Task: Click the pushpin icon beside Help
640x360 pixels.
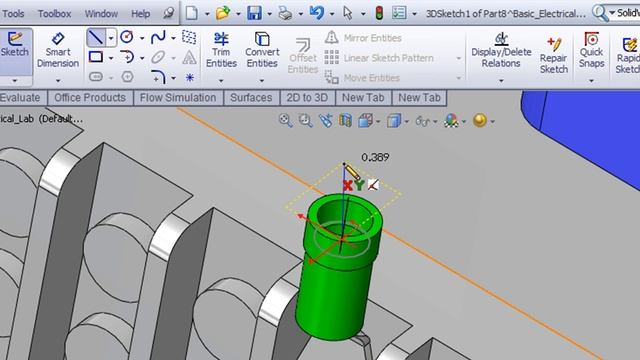Action: tap(169, 13)
